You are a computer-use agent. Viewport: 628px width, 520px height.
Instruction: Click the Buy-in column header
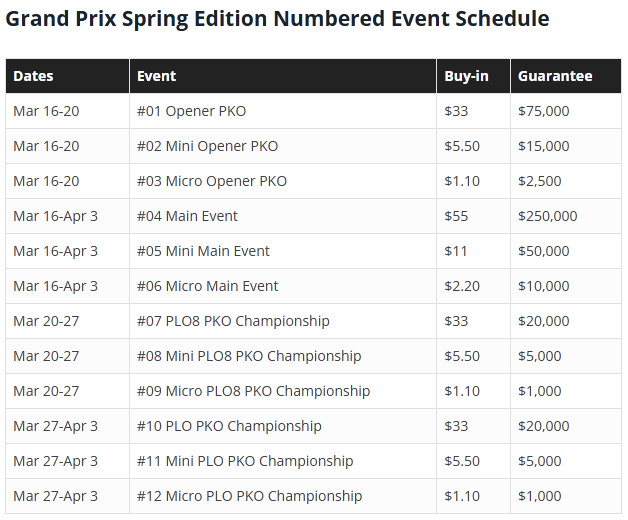pos(466,76)
